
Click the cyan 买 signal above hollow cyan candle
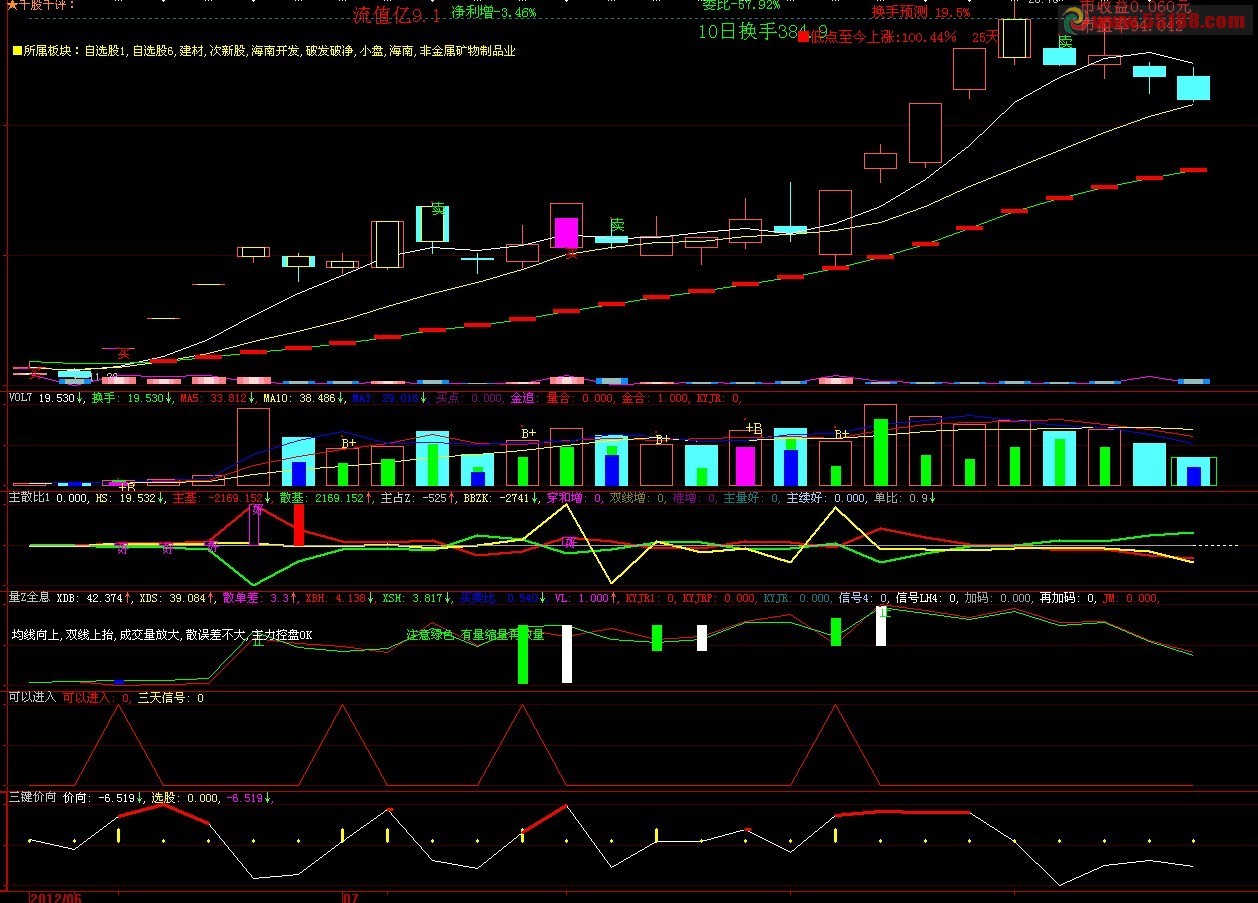437,209
